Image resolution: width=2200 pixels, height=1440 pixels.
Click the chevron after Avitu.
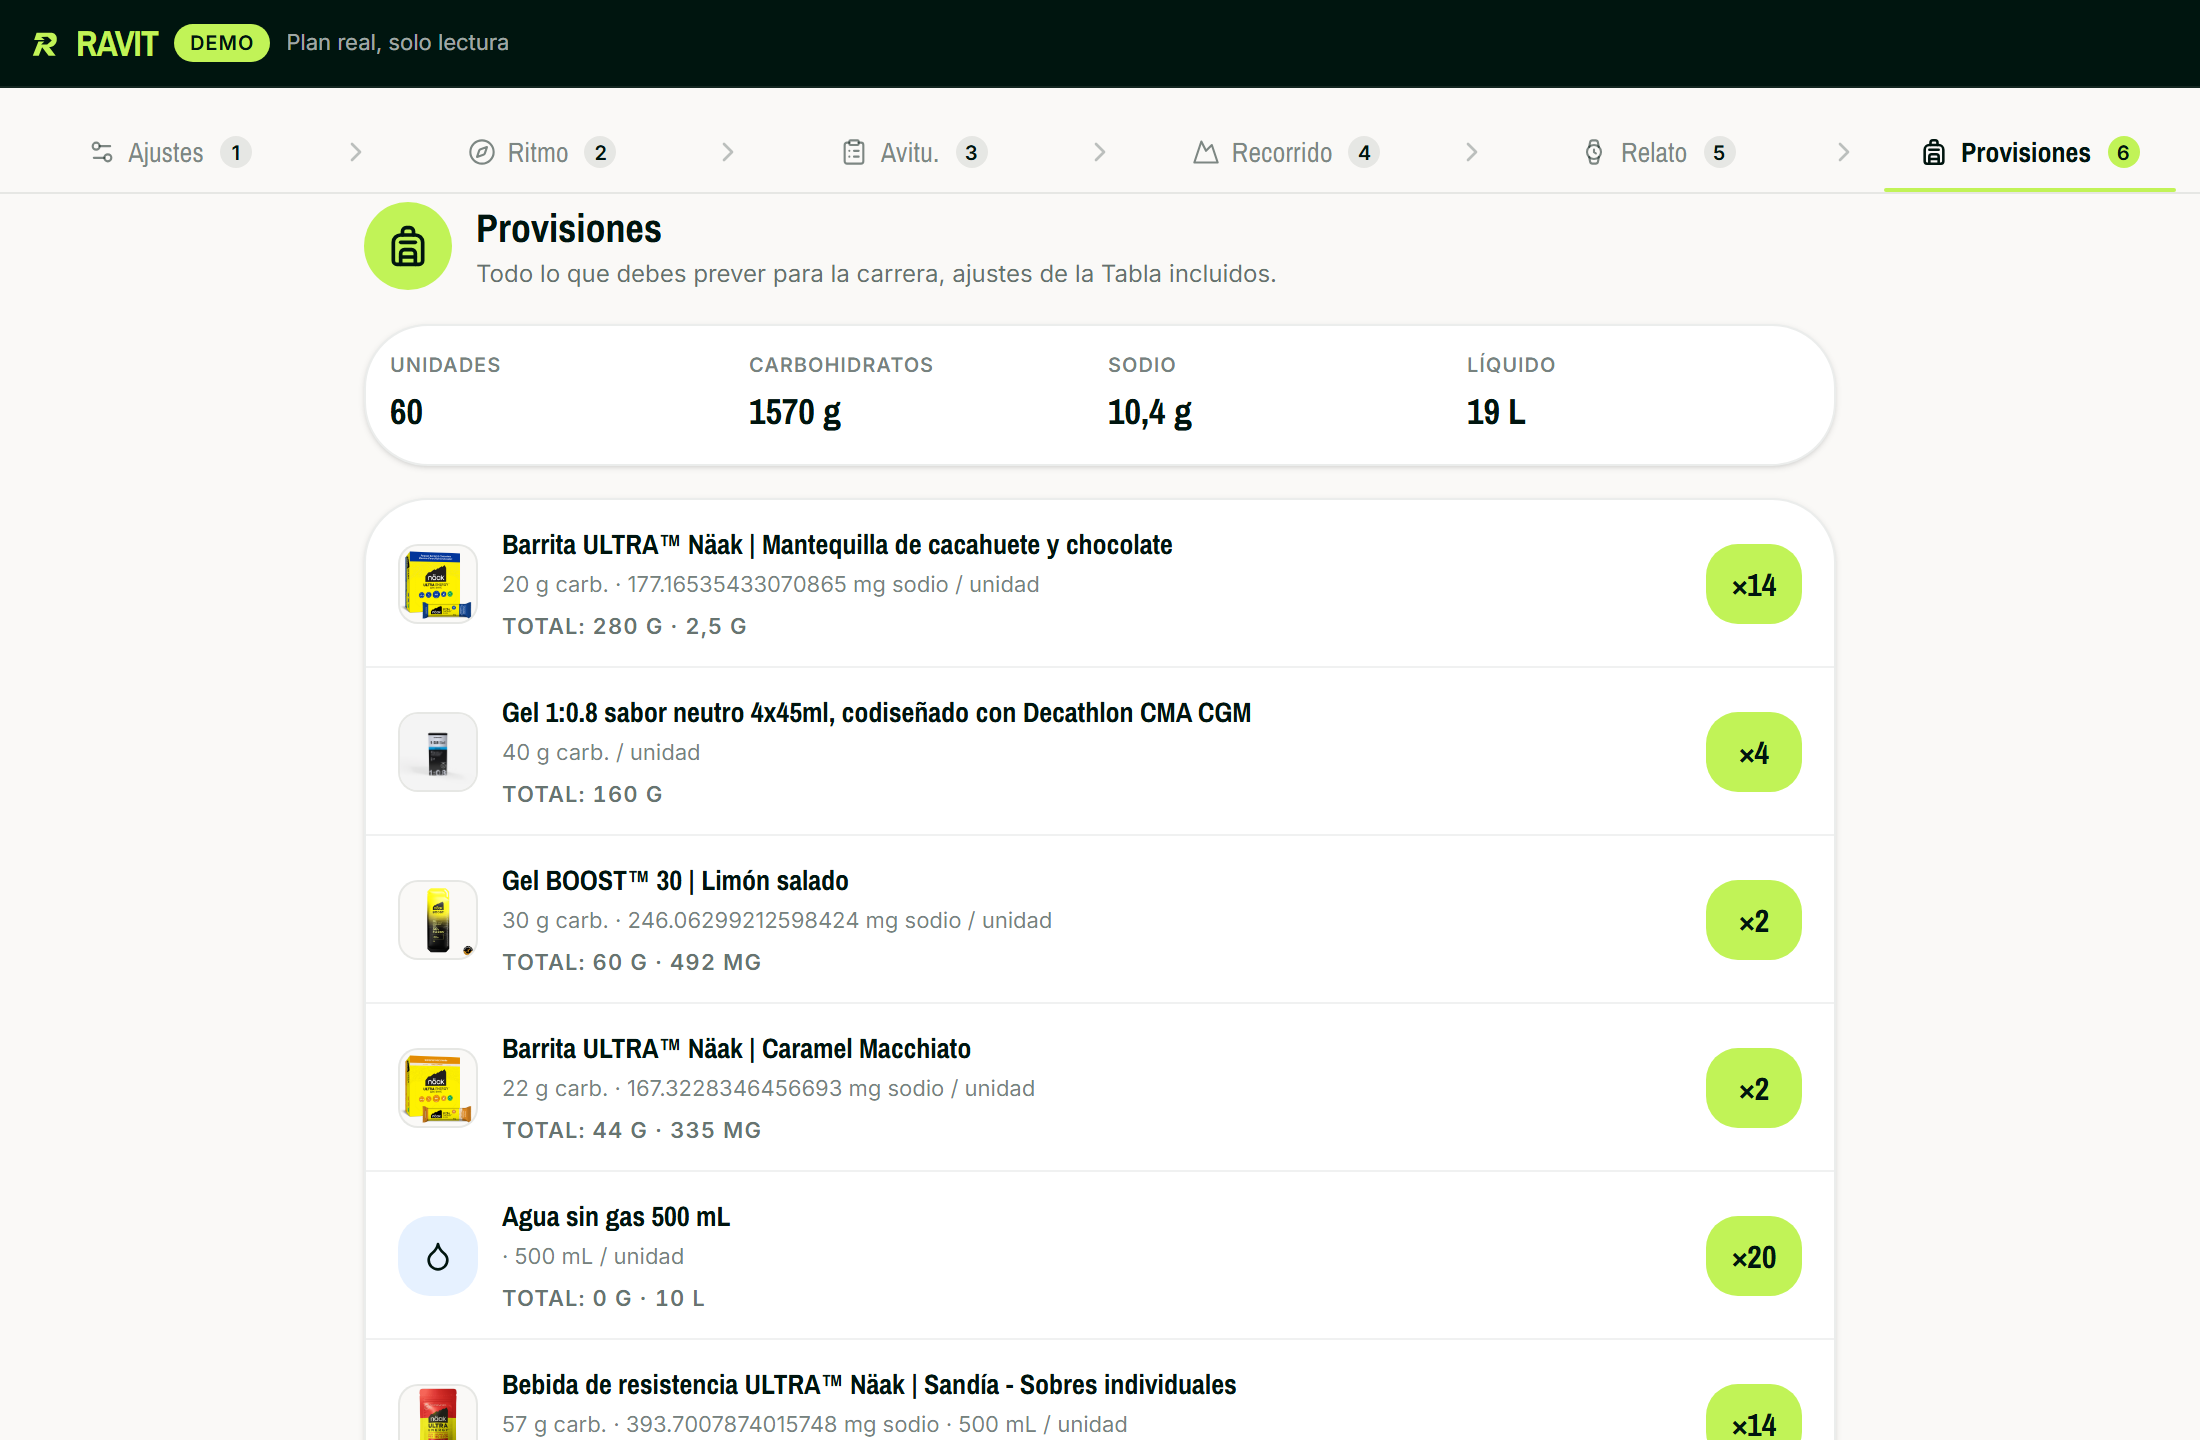(1100, 152)
